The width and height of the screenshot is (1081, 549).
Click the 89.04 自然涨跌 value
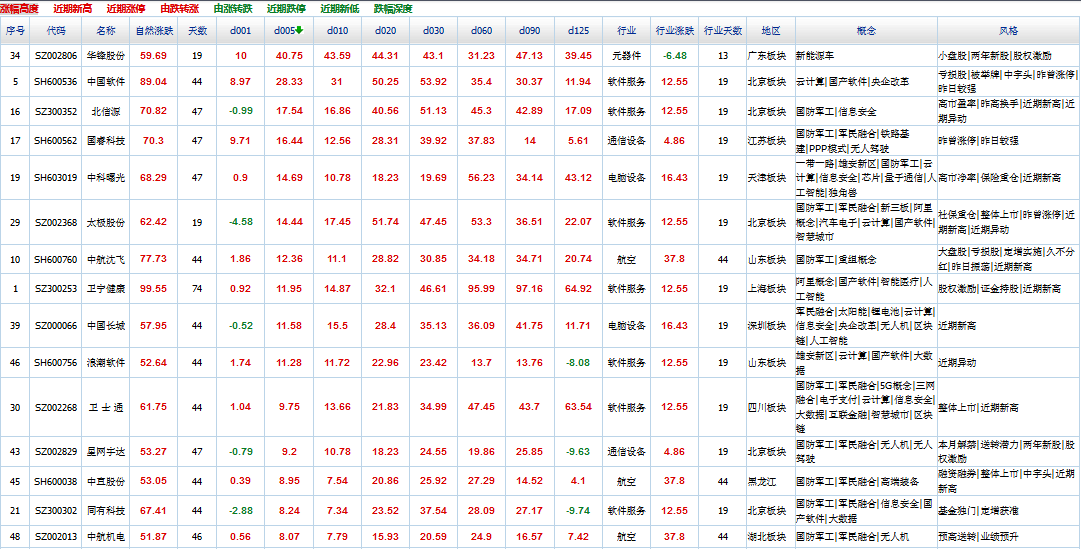click(153, 81)
